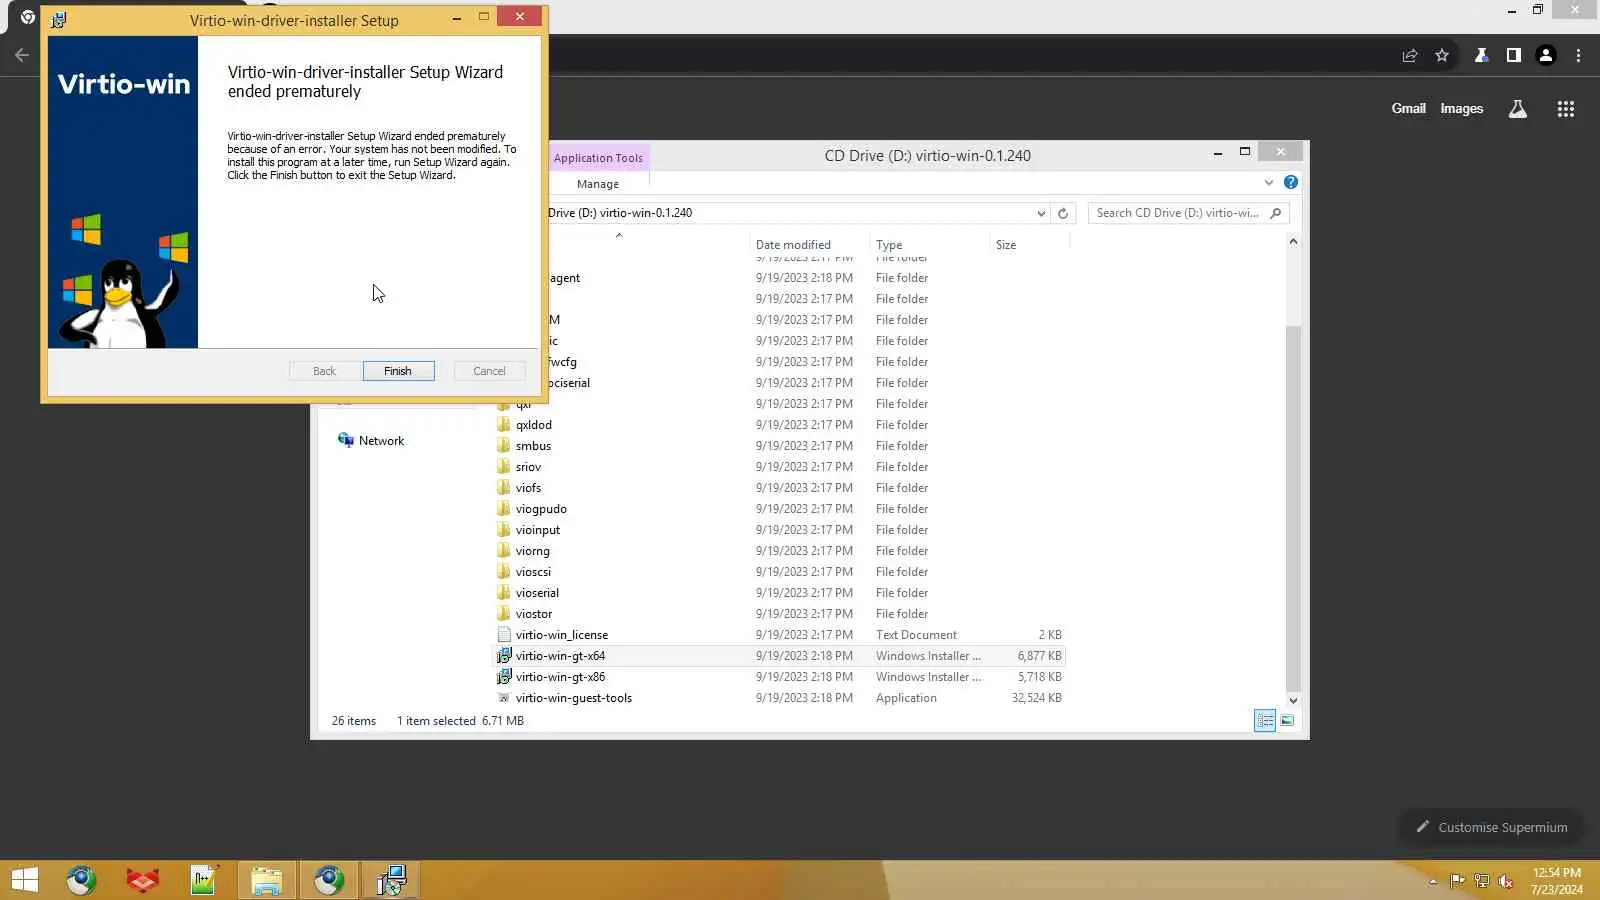Open File Explorer from the taskbar
1600x900 pixels.
pyautogui.click(x=266, y=880)
